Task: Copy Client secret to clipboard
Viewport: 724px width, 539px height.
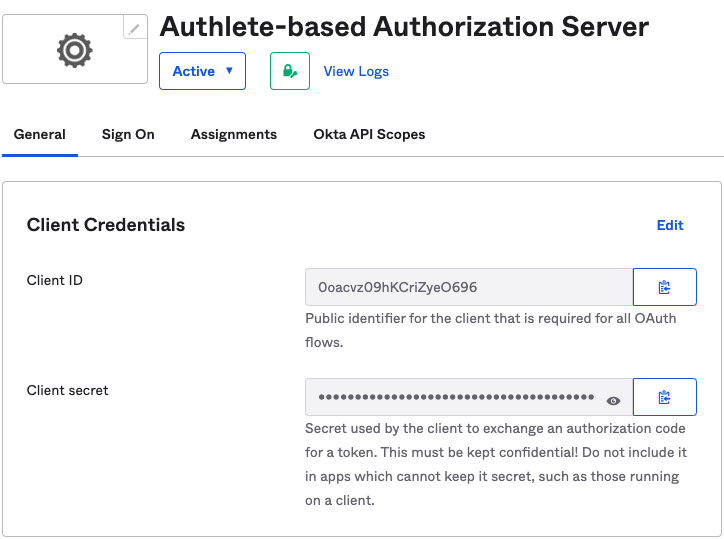Action: [x=664, y=397]
